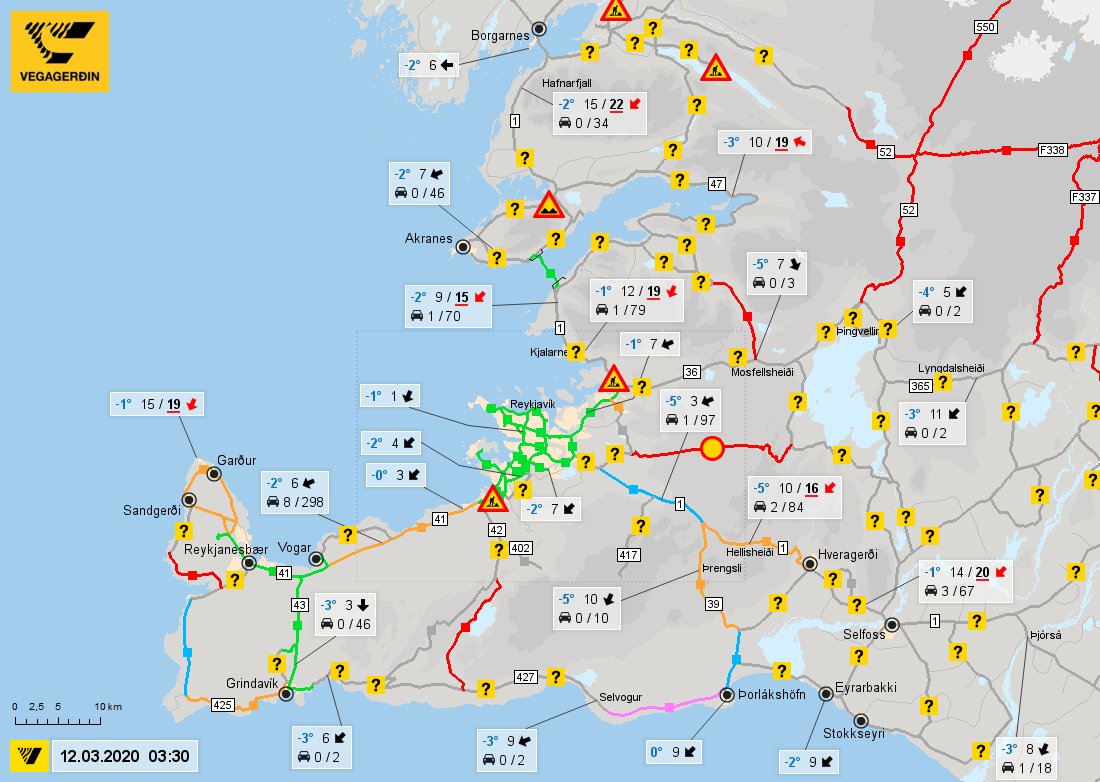The height and width of the screenshot is (782, 1100).
Task: Click the yellow circle marker on the red road
Action: pyautogui.click(x=712, y=448)
